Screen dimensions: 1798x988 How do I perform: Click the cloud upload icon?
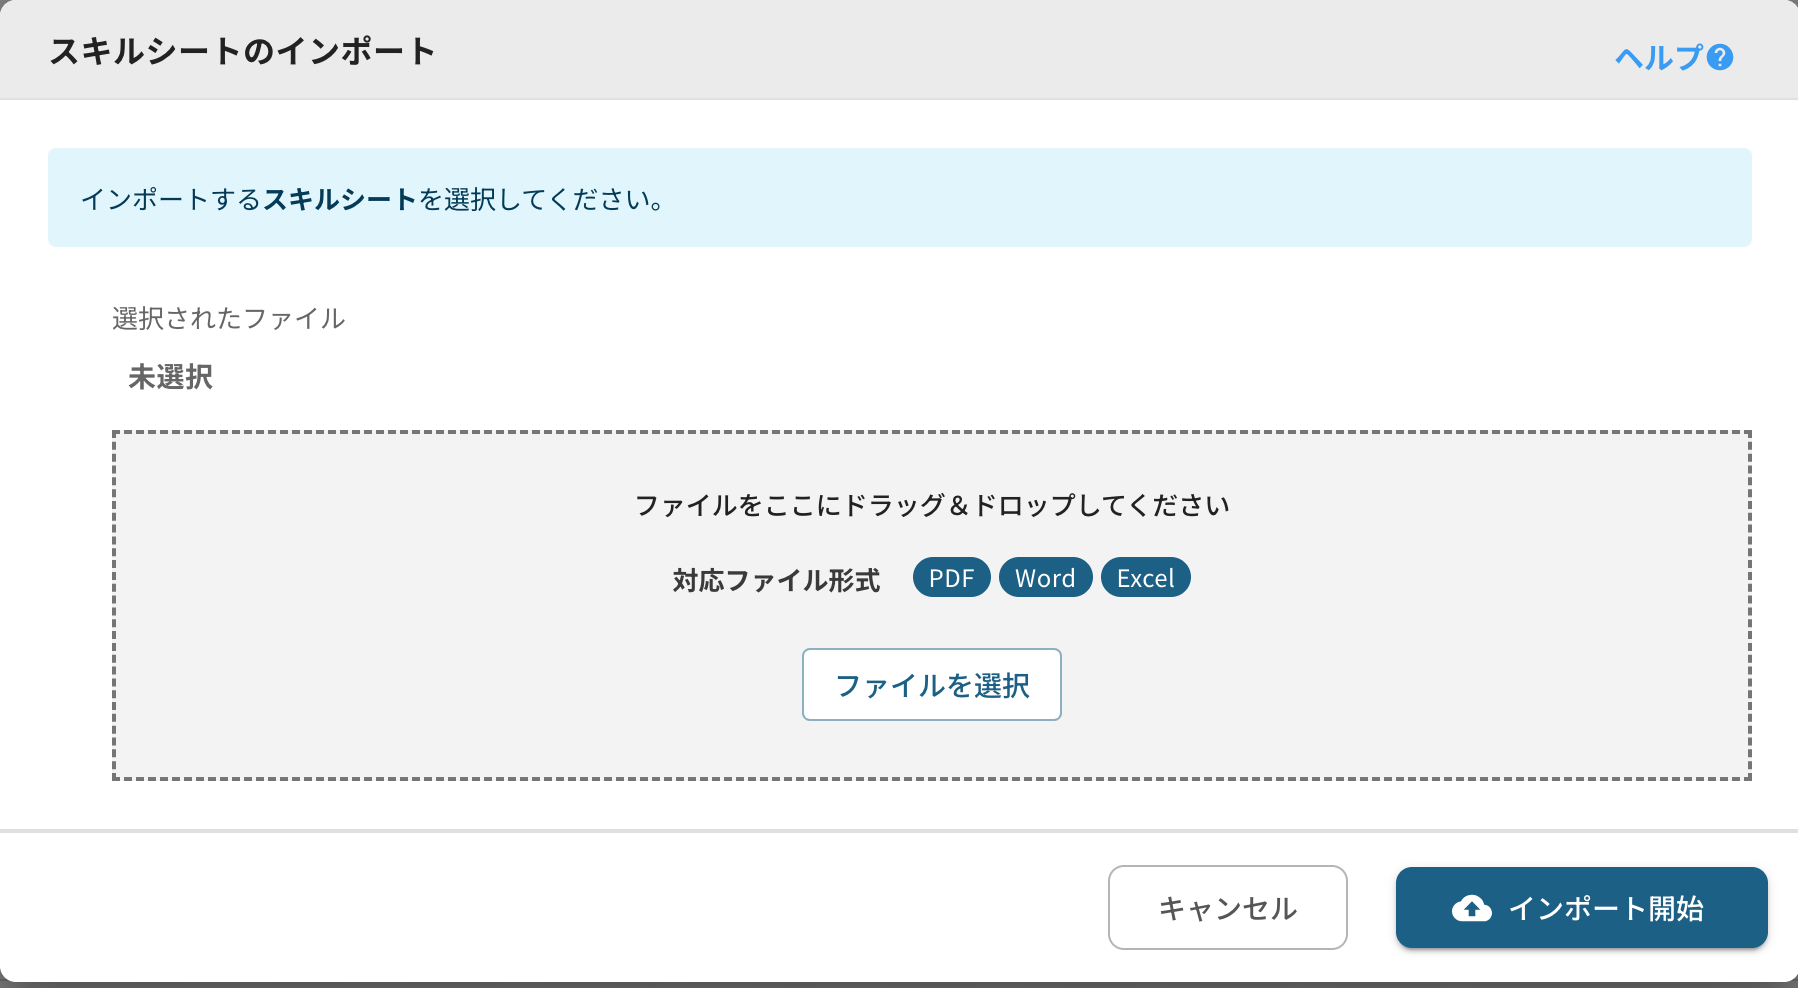pyautogui.click(x=1471, y=908)
